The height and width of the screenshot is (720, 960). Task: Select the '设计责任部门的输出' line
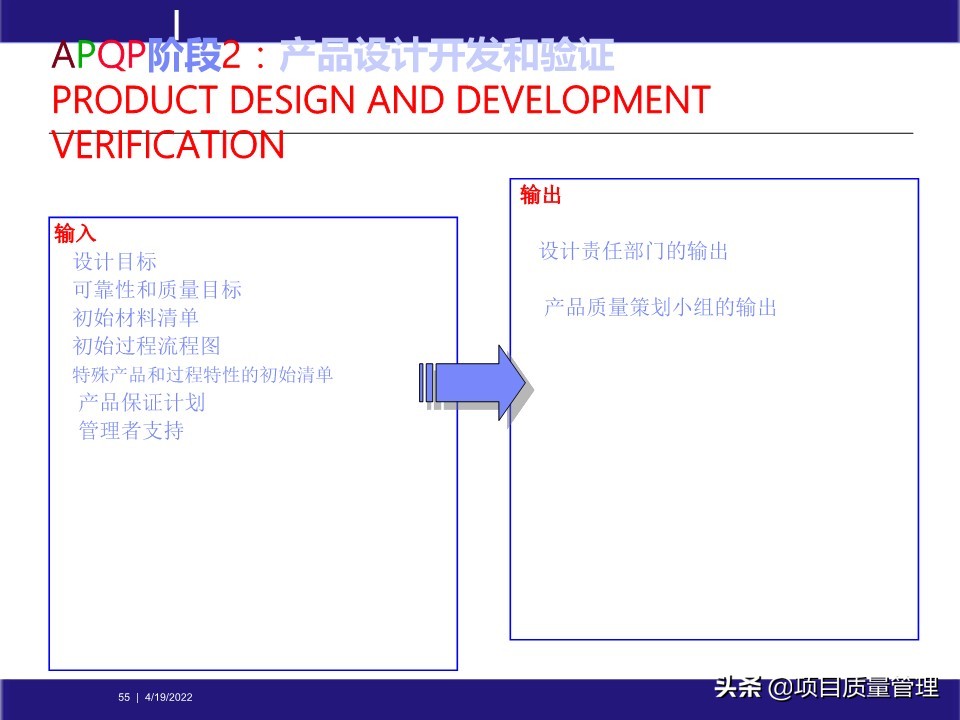tap(633, 251)
